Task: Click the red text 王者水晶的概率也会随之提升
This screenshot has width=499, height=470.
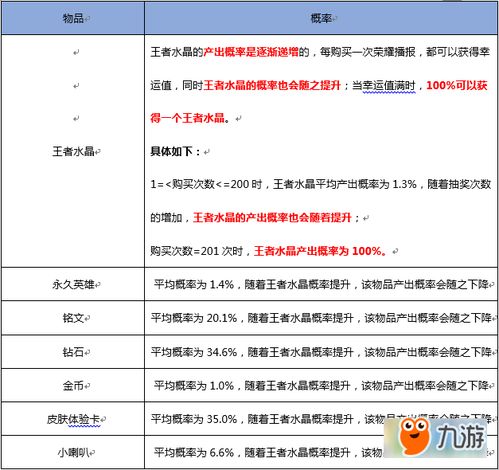Action: coord(272,85)
